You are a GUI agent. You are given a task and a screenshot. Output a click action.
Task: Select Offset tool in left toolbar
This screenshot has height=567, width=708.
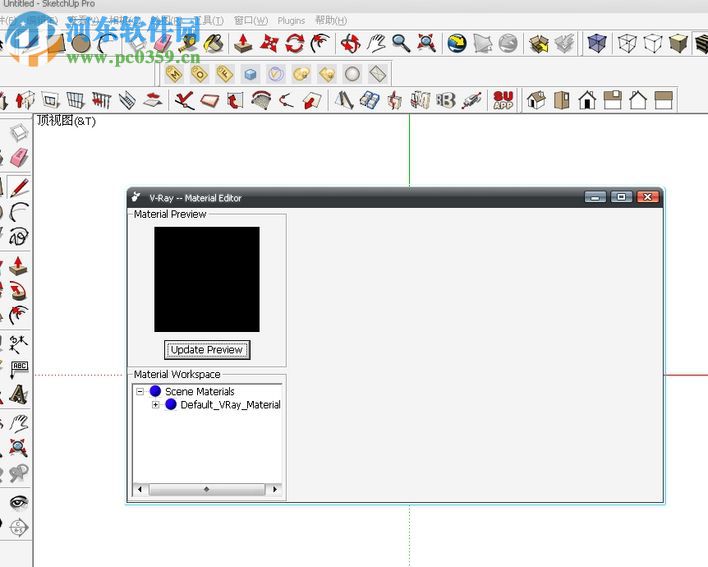[x=18, y=315]
